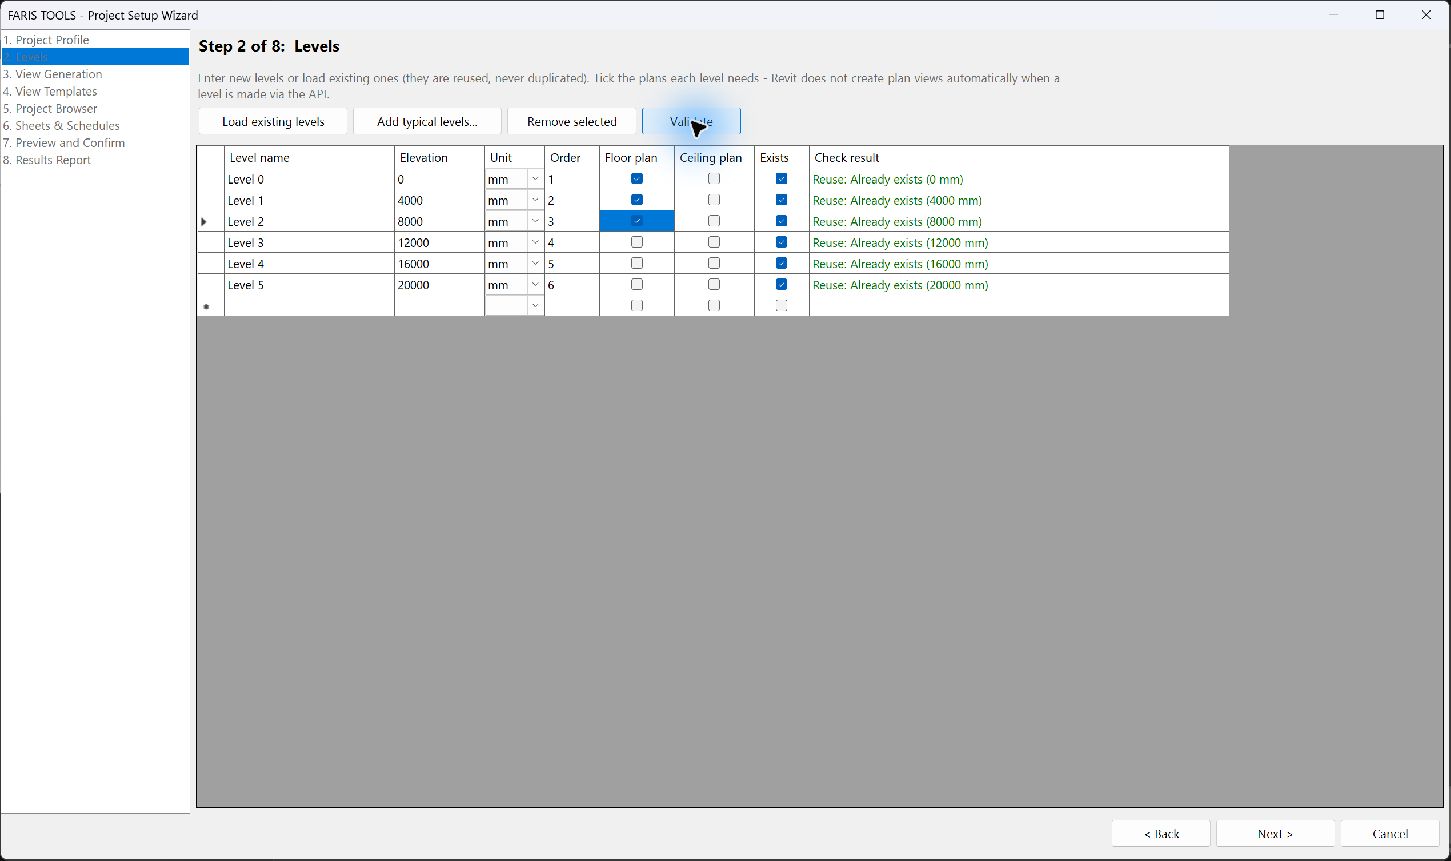Image resolution: width=1451 pixels, height=861 pixels.
Task: Click the Level name column header
Action: point(310,157)
